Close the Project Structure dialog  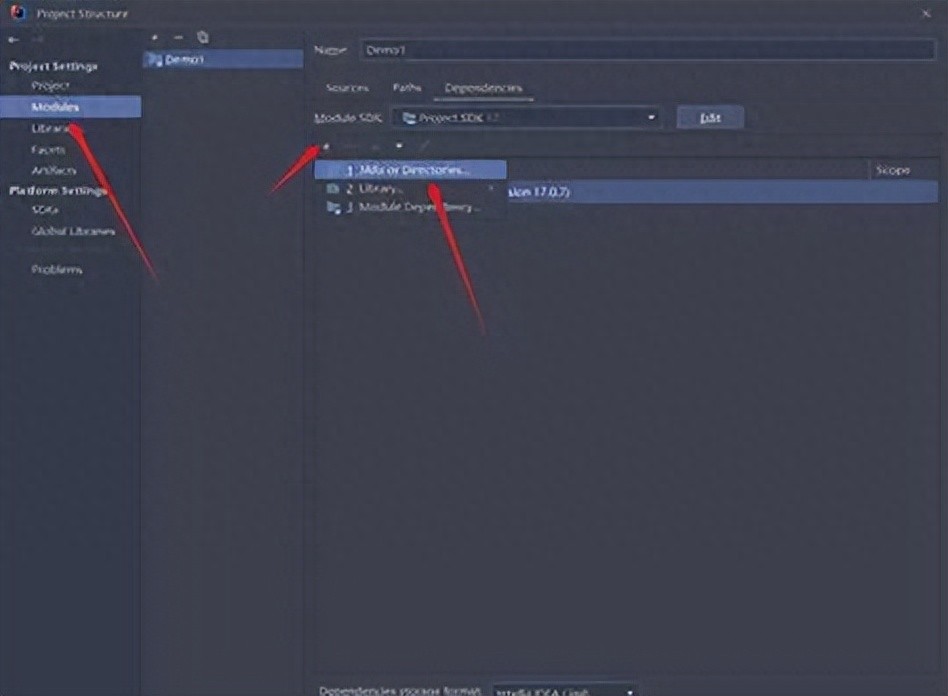tap(926, 13)
